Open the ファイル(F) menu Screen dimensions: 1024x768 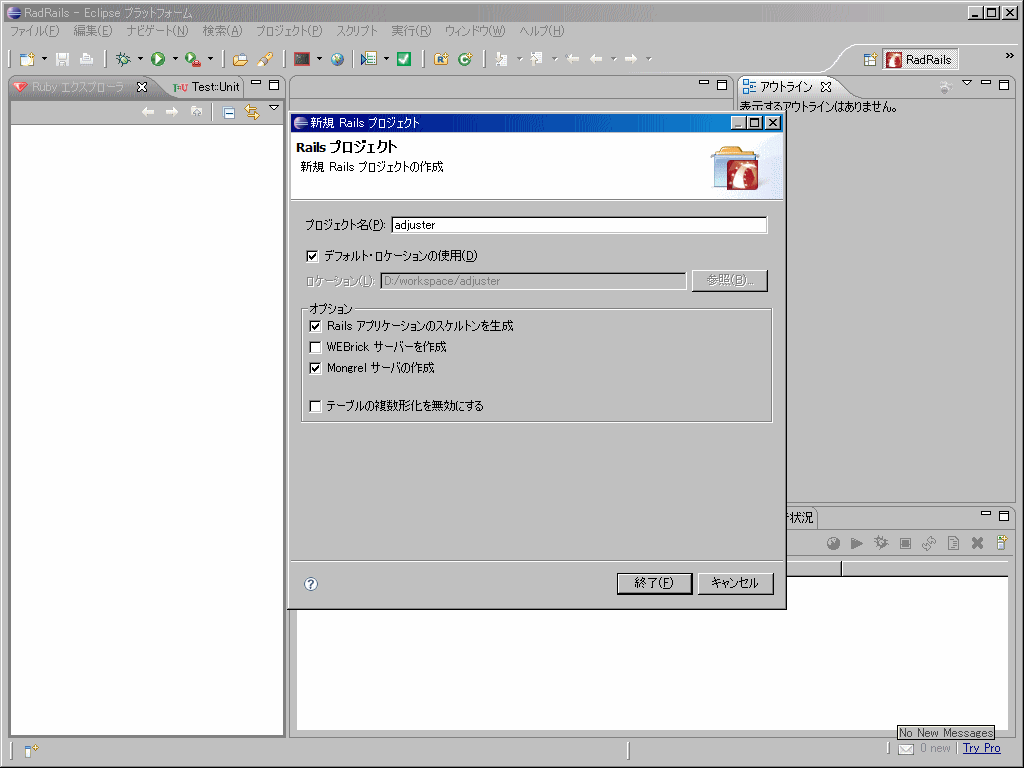[x=35, y=31]
